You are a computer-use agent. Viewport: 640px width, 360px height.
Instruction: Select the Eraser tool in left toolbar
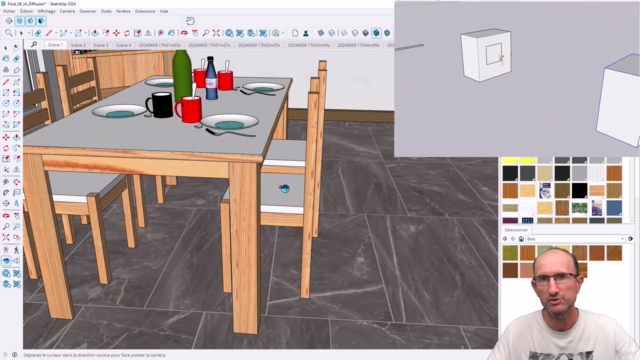tap(16, 59)
